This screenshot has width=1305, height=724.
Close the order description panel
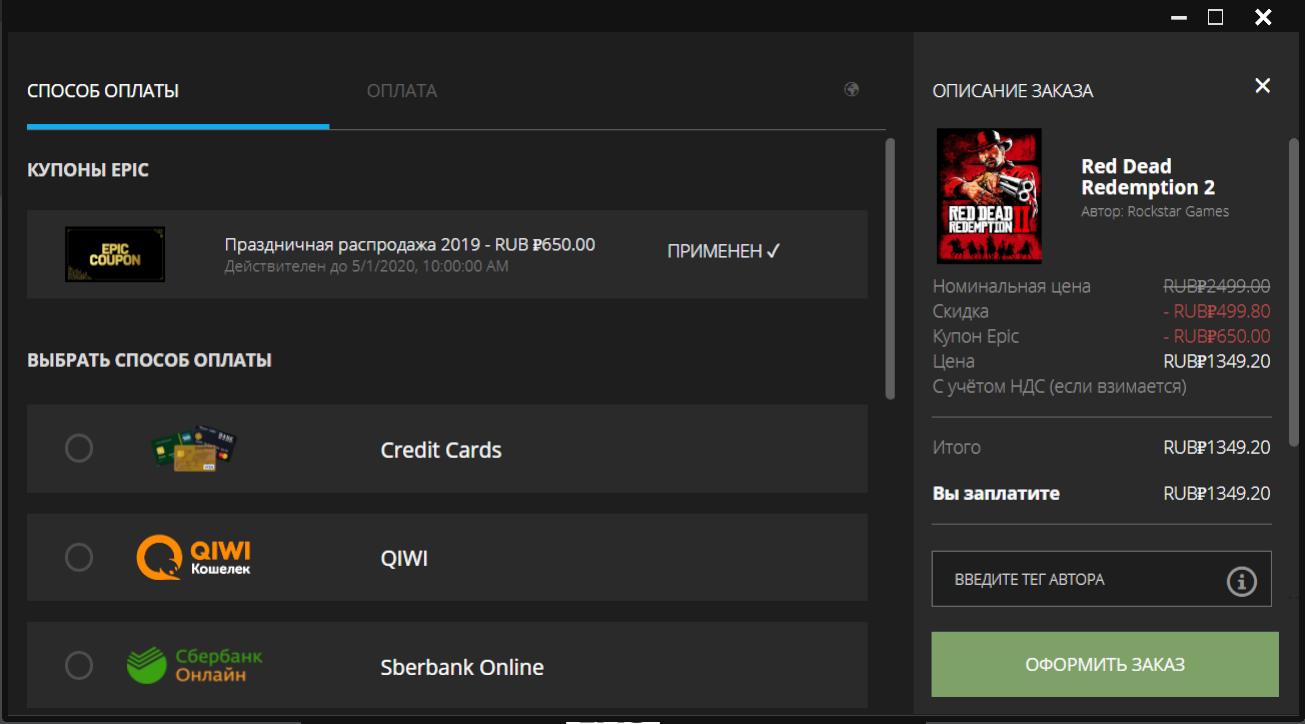click(x=1263, y=86)
